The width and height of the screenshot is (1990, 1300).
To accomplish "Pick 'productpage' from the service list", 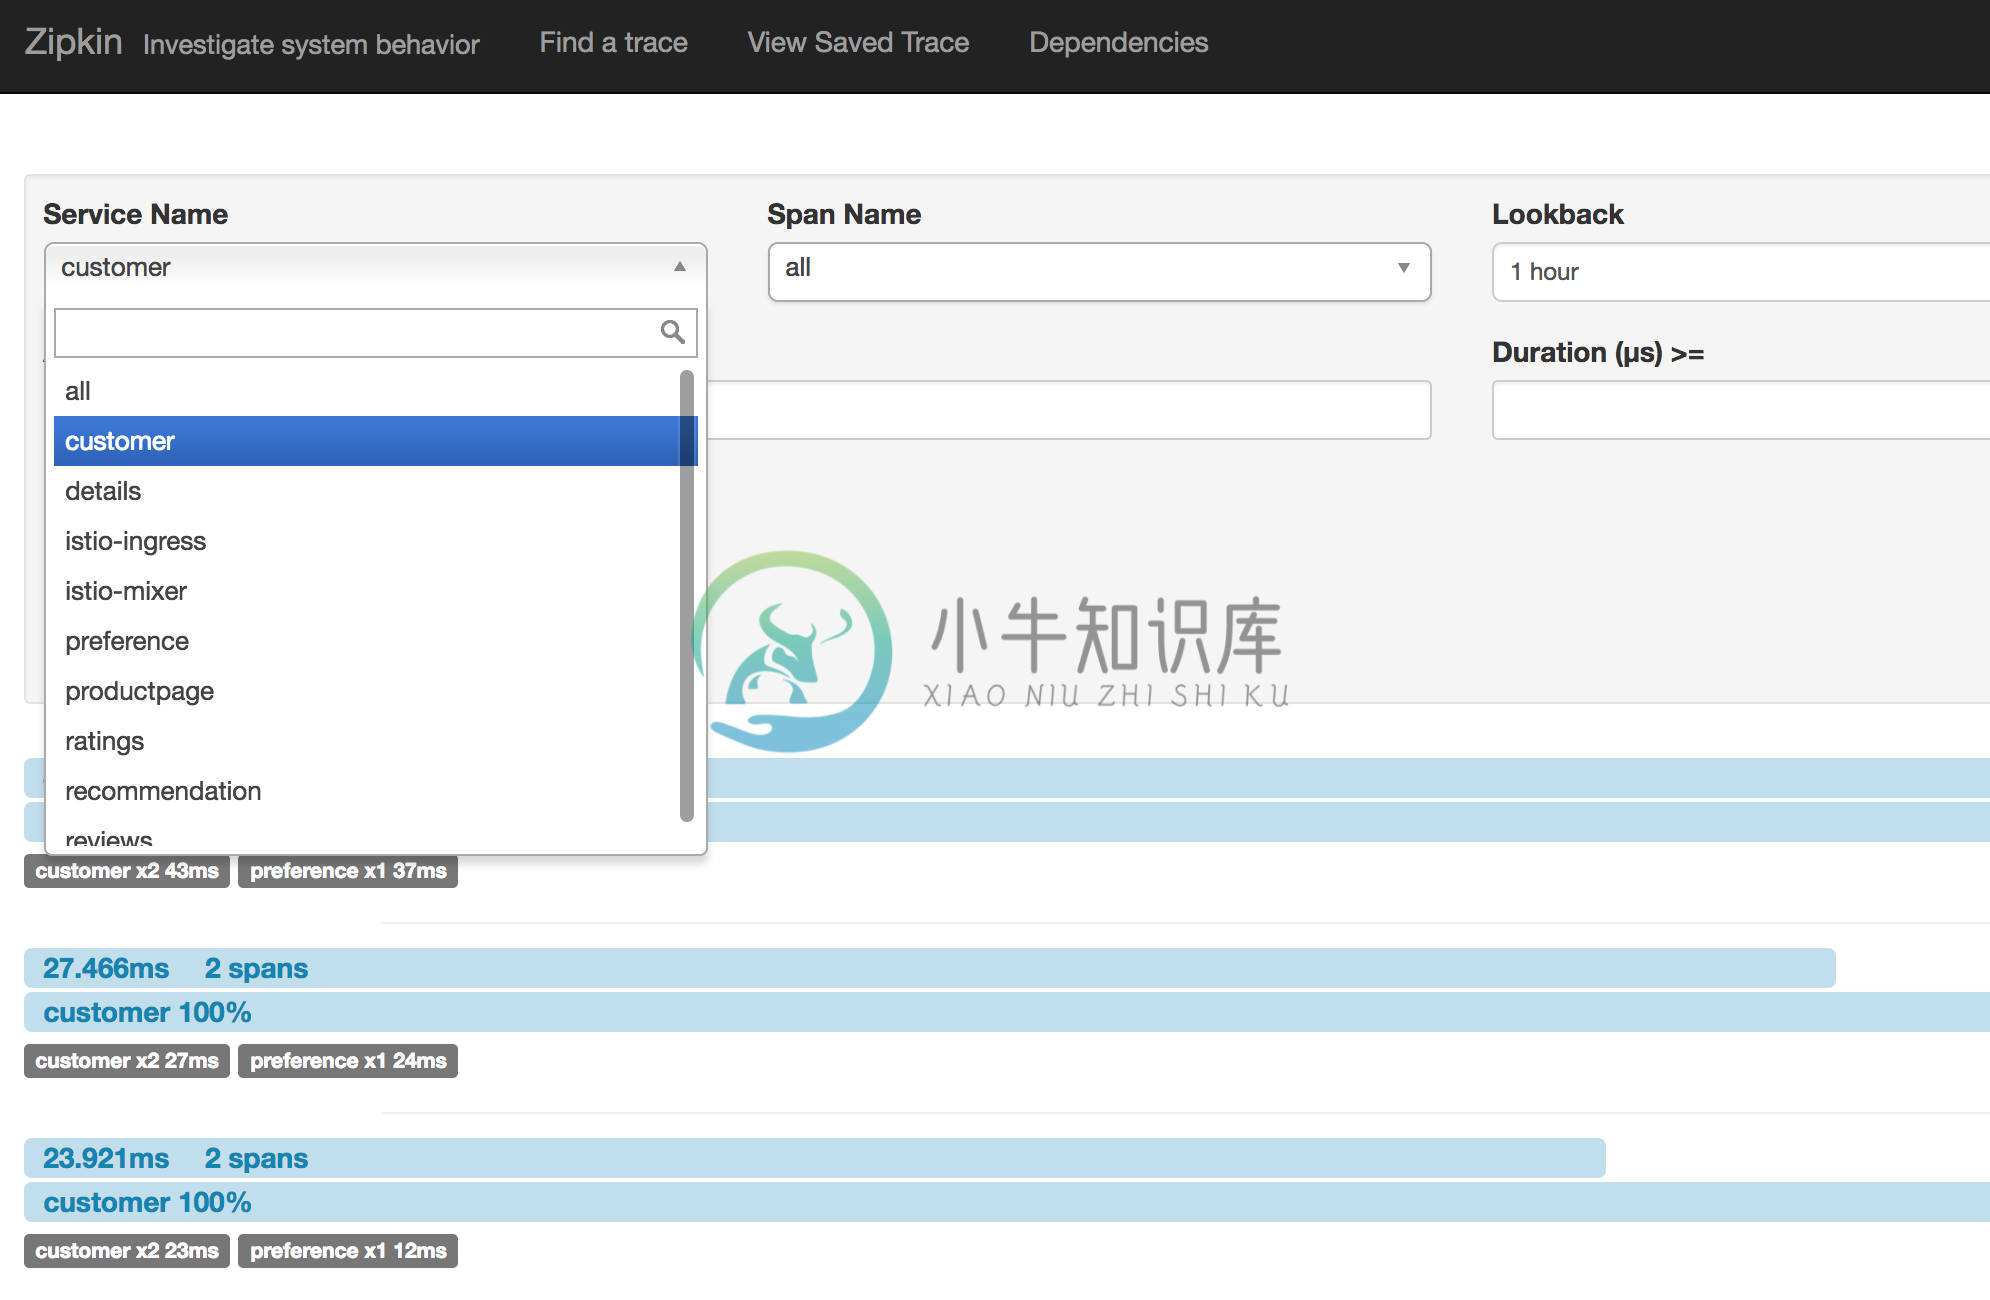I will pos(367,691).
